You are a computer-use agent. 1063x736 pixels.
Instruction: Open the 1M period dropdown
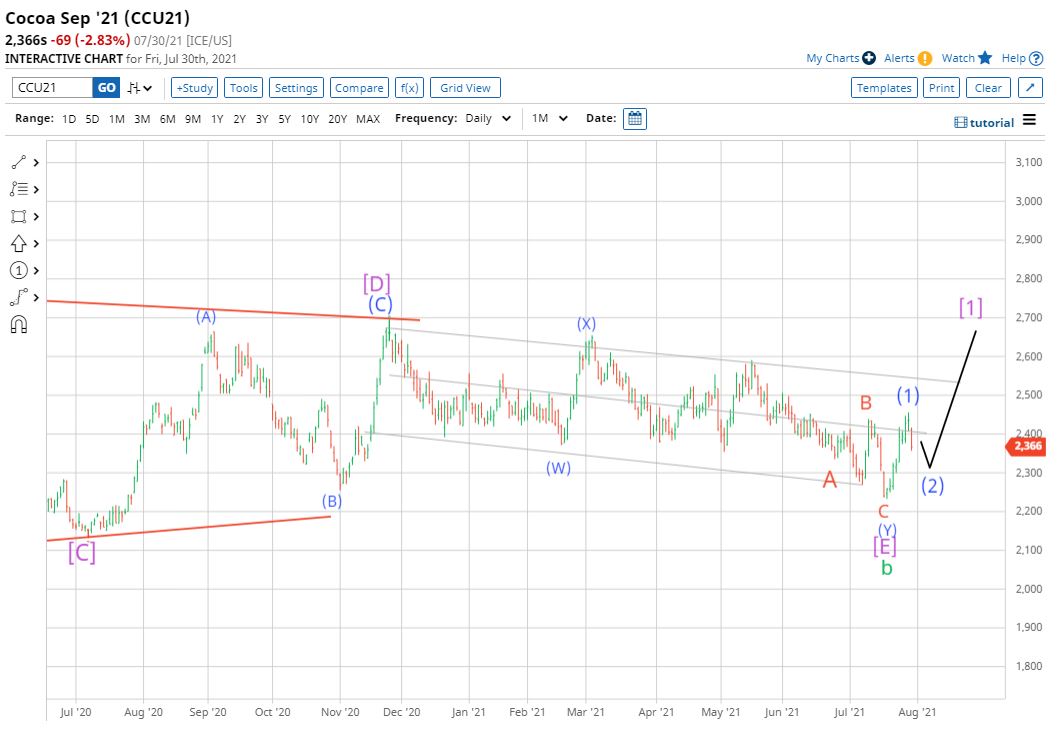pyautogui.click(x=550, y=119)
